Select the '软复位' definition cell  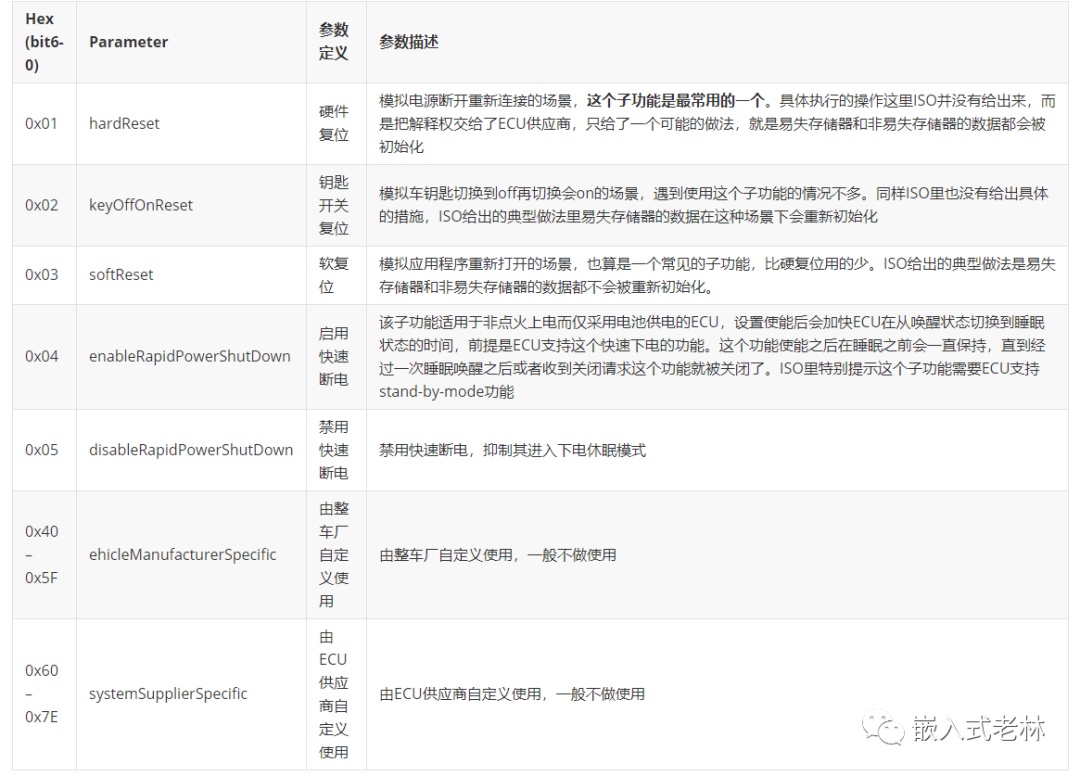coord(336,275)
